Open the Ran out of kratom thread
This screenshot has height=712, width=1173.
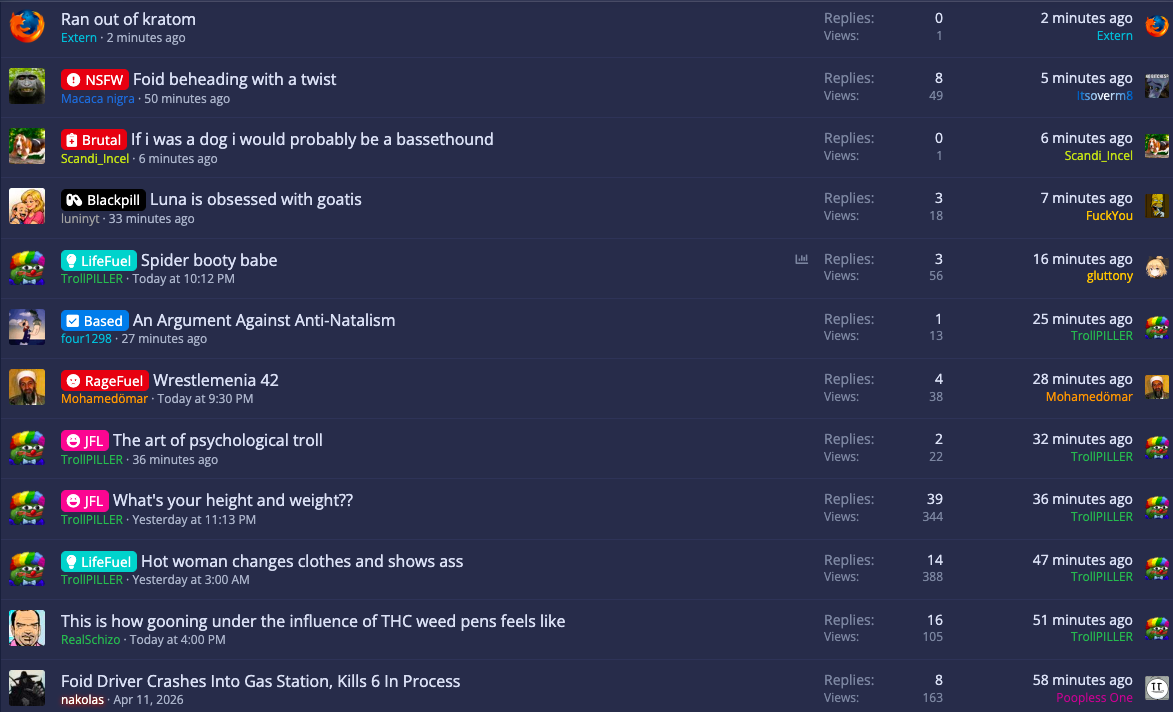coord(128,19)
